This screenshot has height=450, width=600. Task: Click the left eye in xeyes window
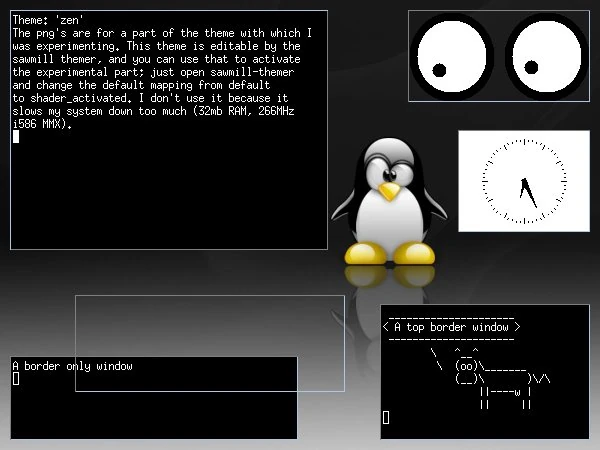[452, 56]
